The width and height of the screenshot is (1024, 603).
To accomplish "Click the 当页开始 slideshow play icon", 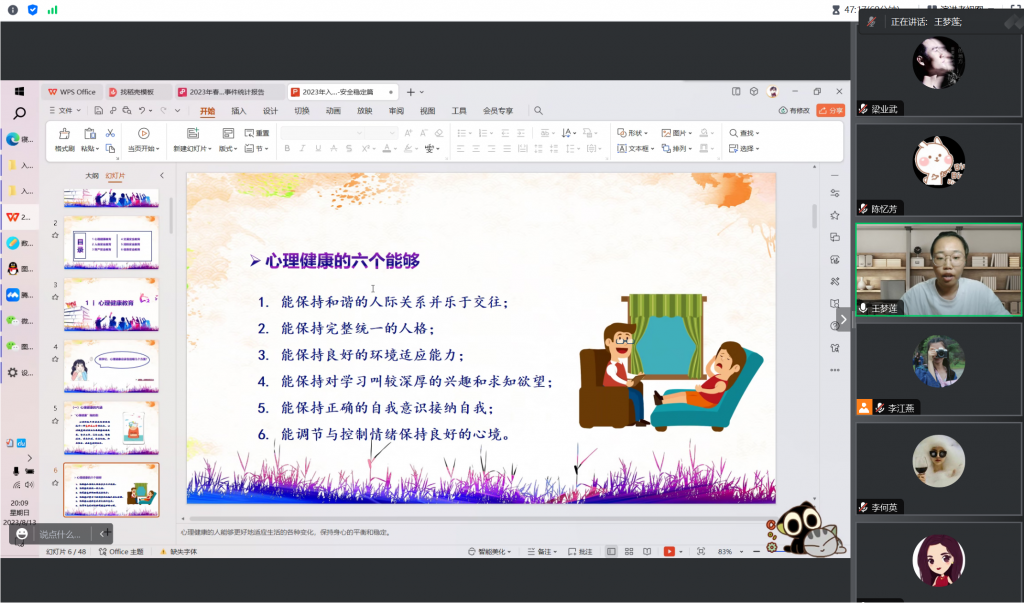I will pyautogui.click(x=143, y=133).
